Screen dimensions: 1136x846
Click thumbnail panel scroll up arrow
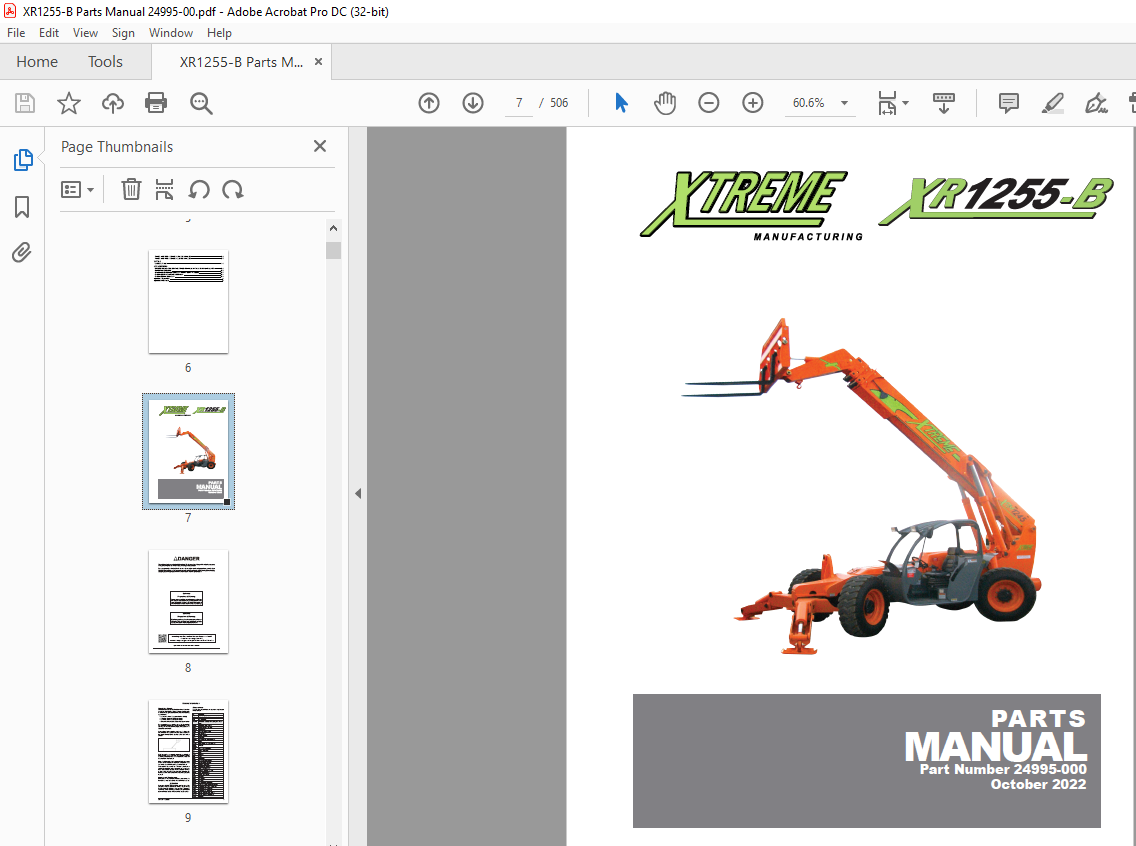pos(333,228)
